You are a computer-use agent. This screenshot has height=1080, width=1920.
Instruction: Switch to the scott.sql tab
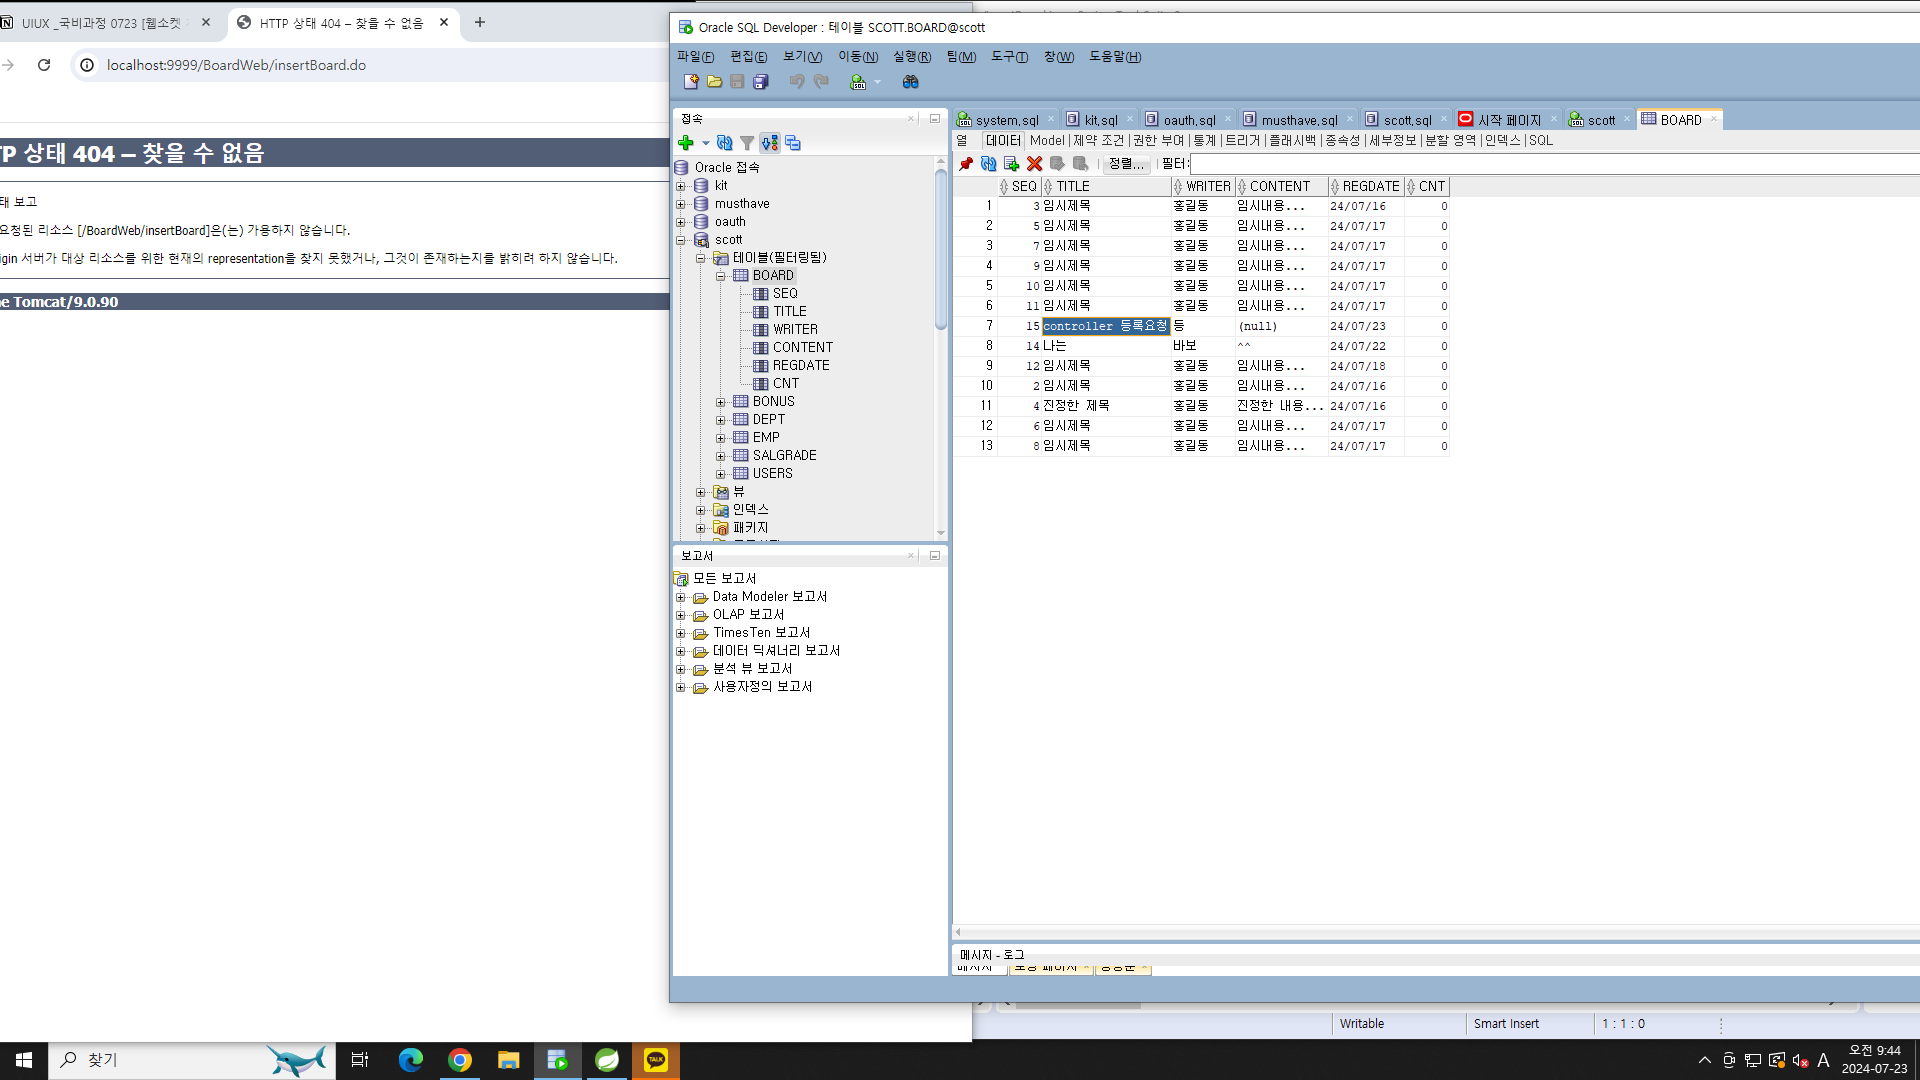pyautogui.click(x=1406, y=120)
